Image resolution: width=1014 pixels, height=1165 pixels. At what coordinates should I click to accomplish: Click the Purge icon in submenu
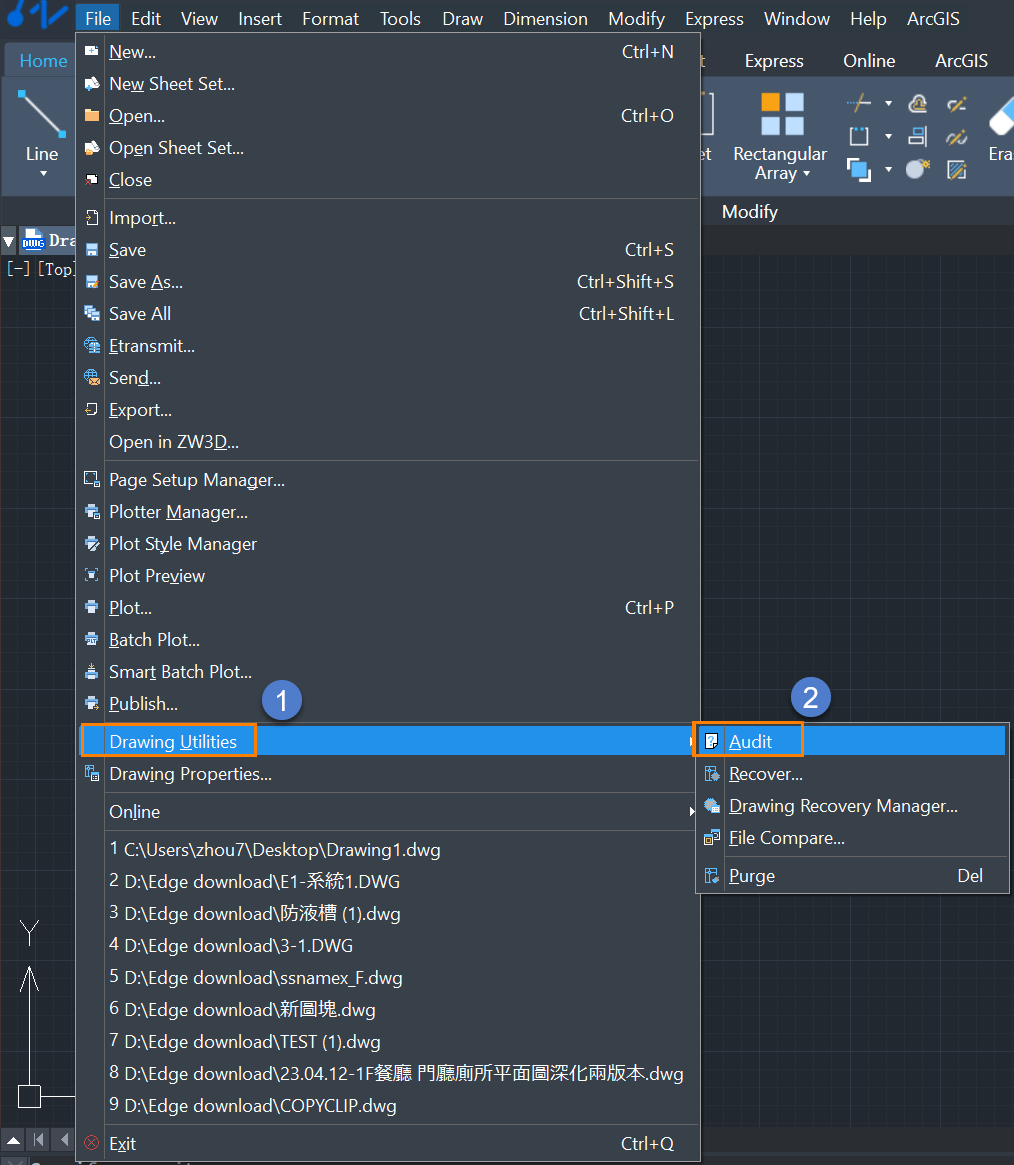712,875
